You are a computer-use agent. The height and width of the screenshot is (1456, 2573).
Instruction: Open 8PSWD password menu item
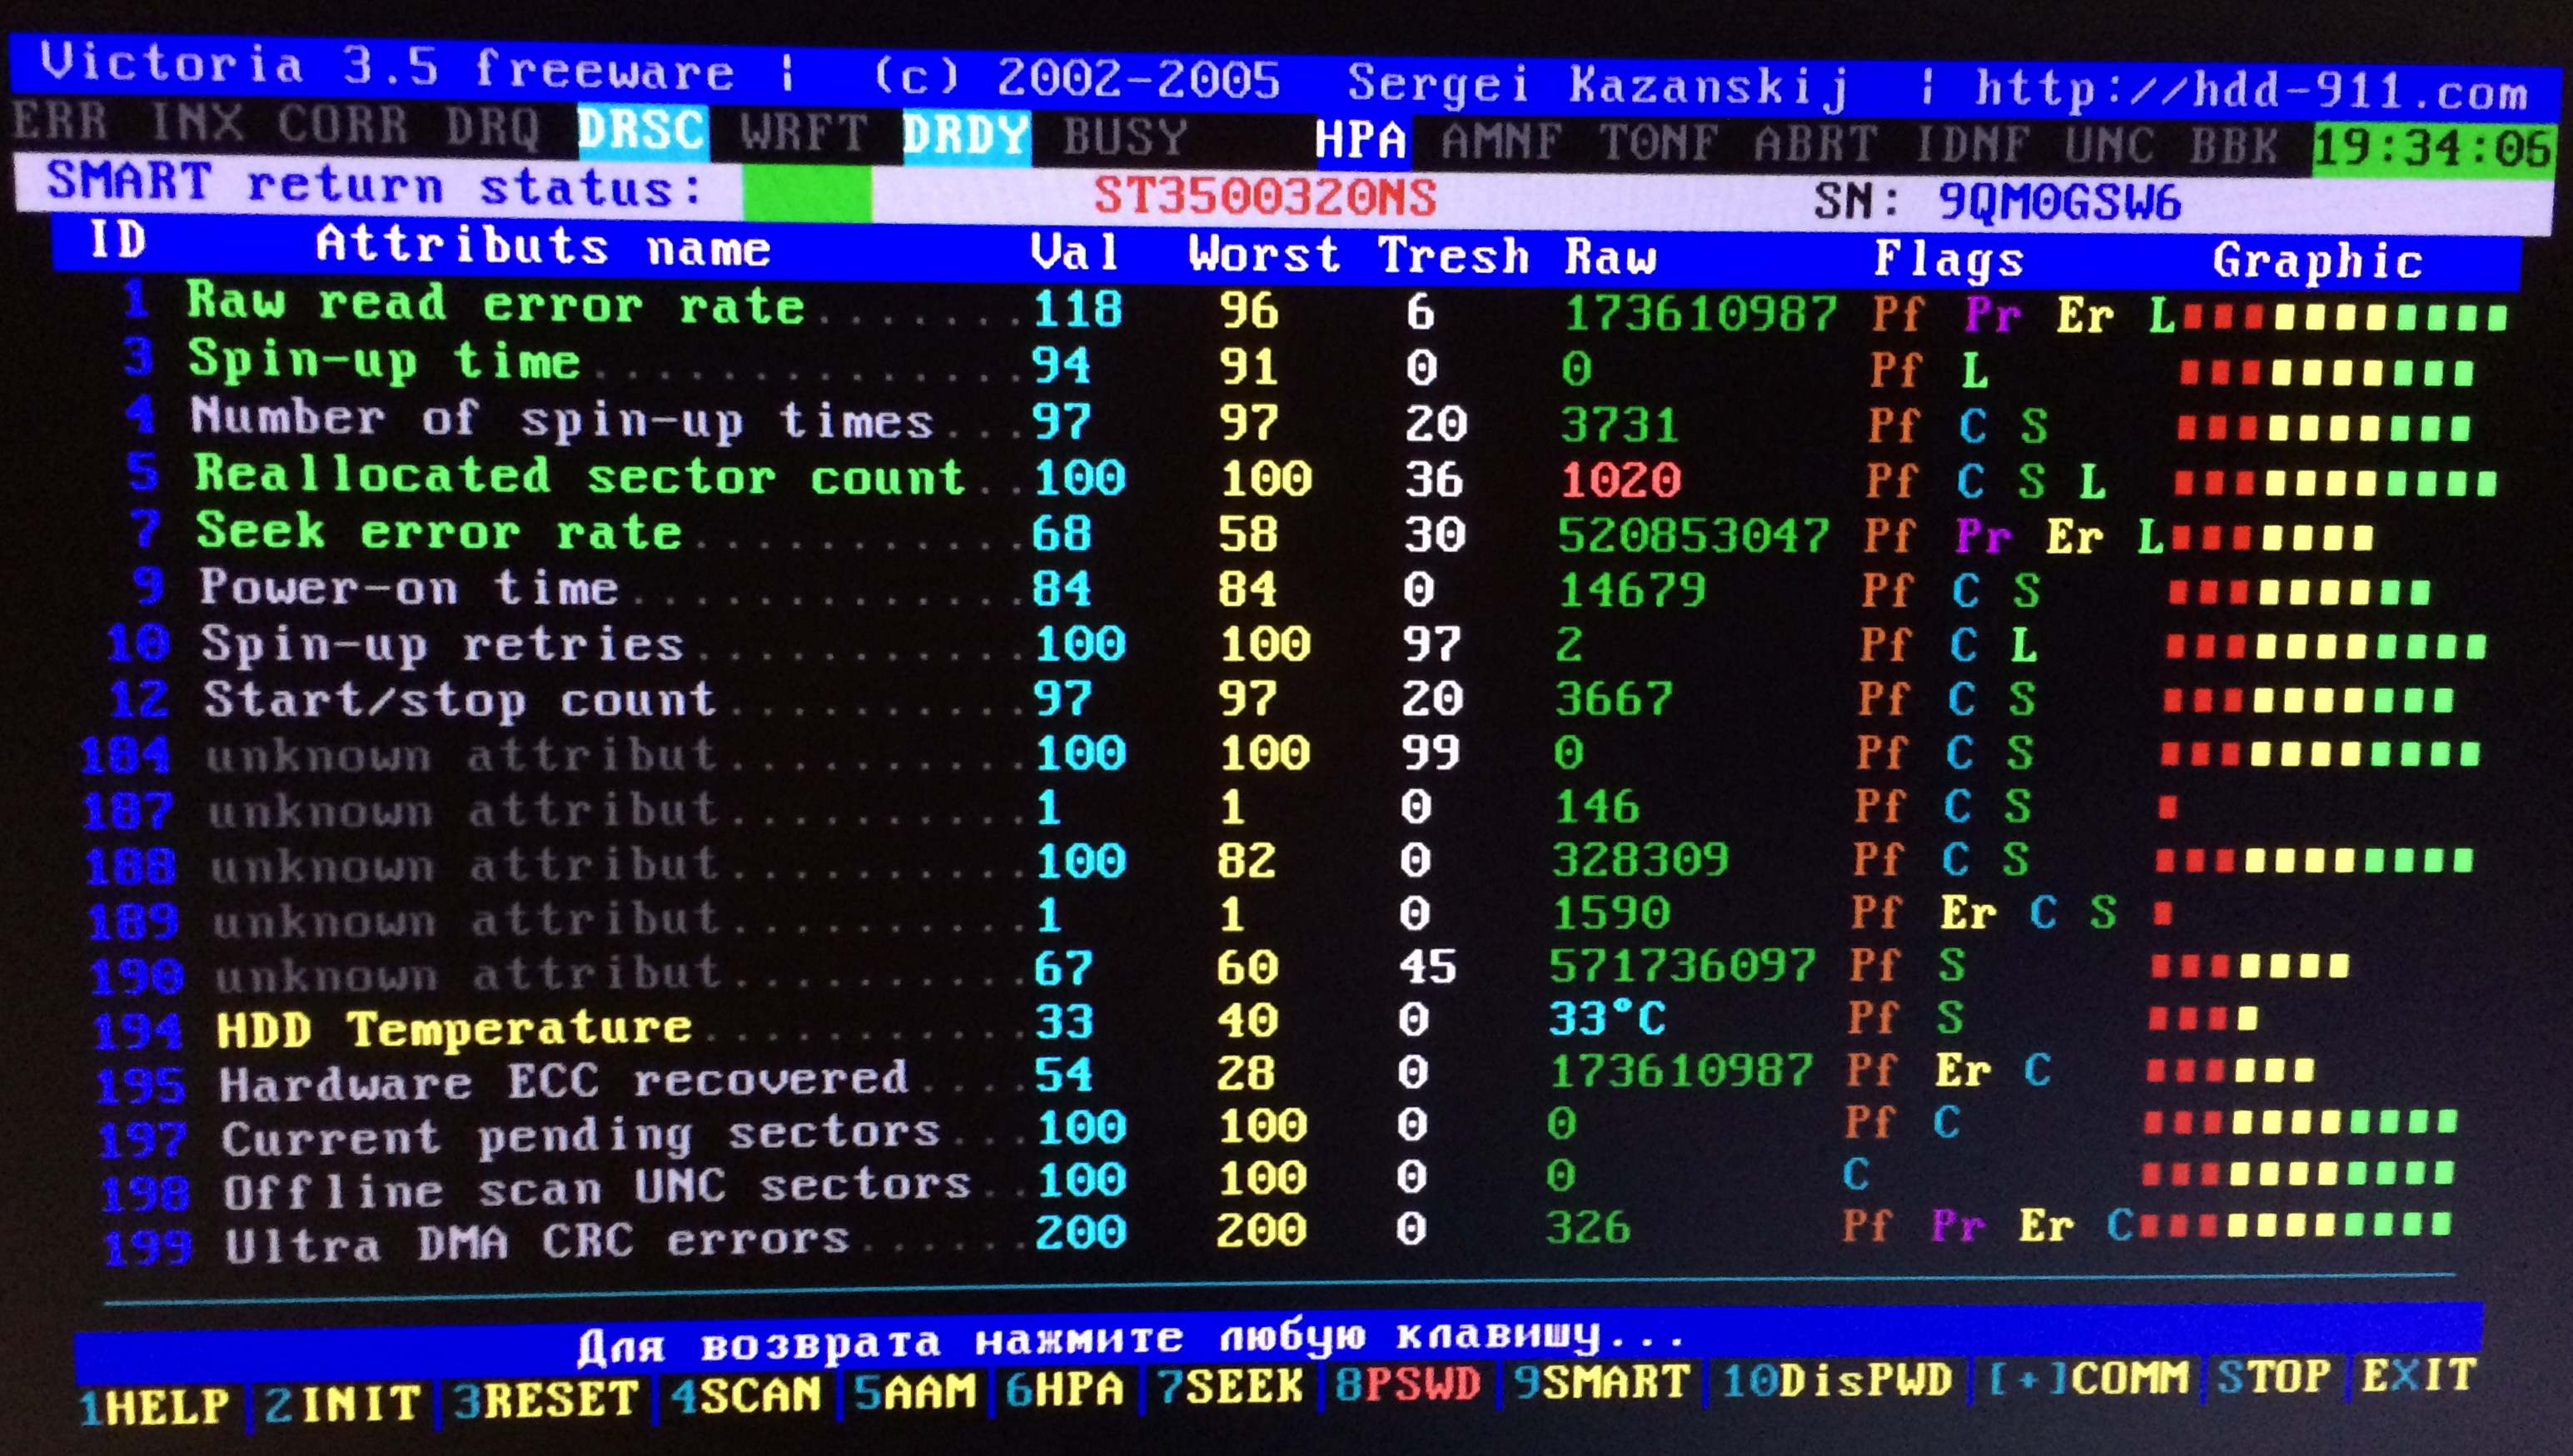pos(1408,1384)
